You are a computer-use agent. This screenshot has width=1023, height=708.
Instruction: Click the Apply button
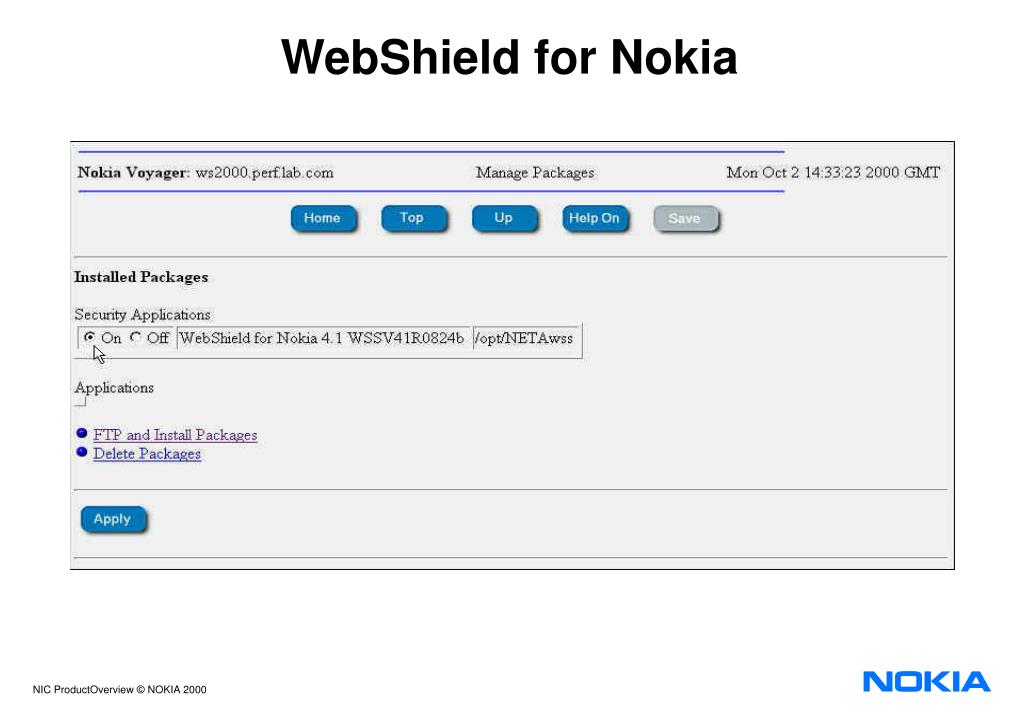click(113, 519)
